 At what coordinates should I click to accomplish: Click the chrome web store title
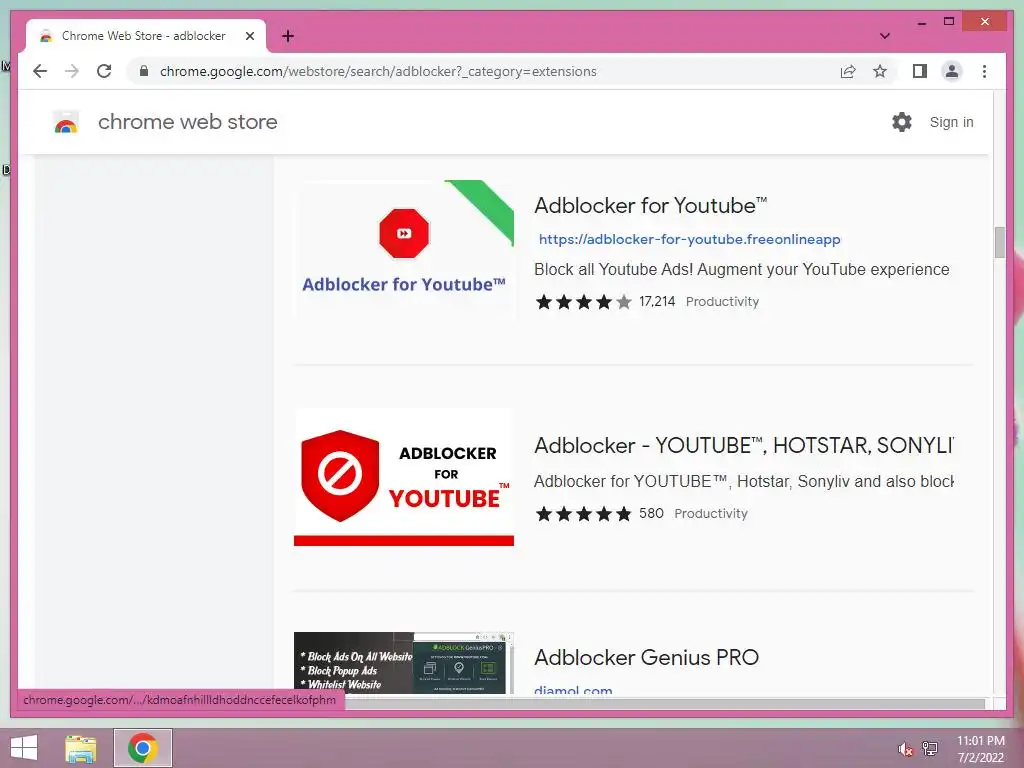click(187, 122)
